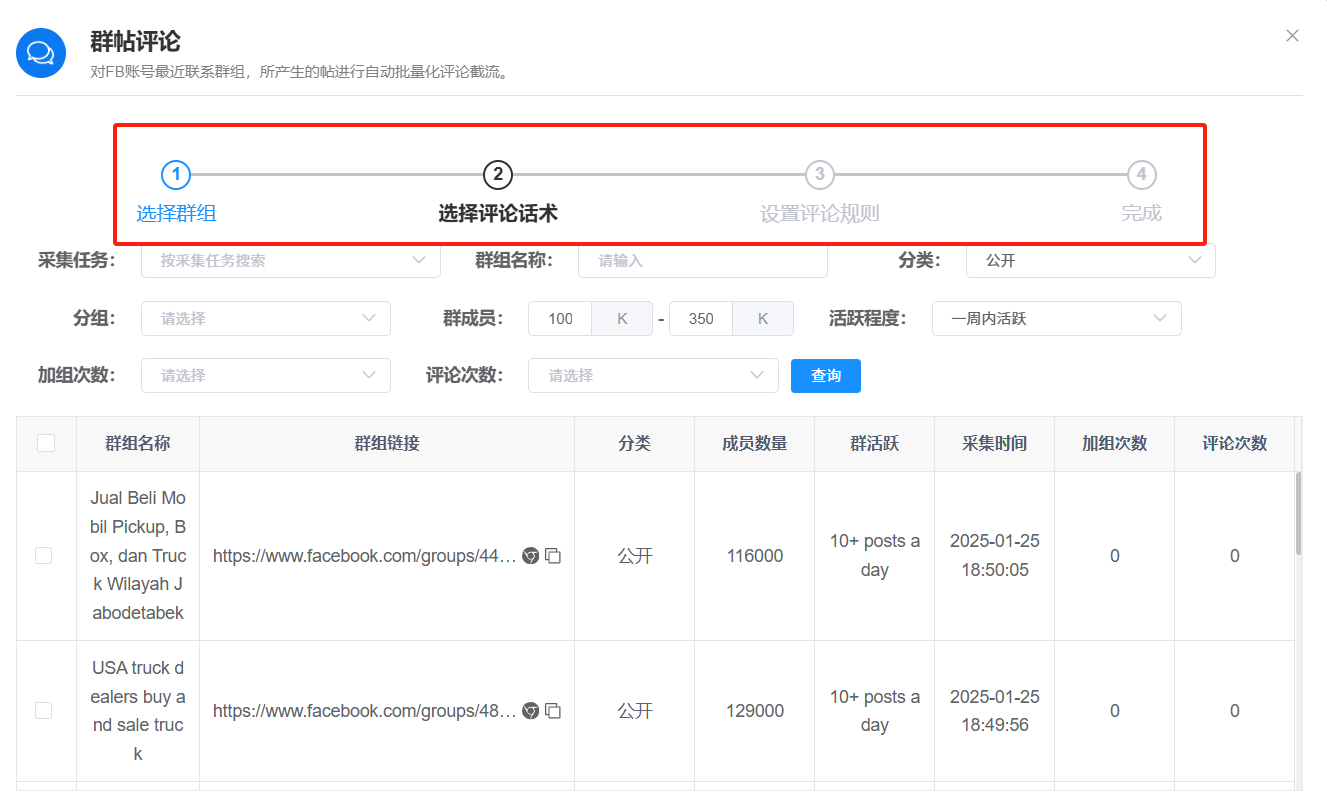Click the 成员数量 column header

[755, 443]
